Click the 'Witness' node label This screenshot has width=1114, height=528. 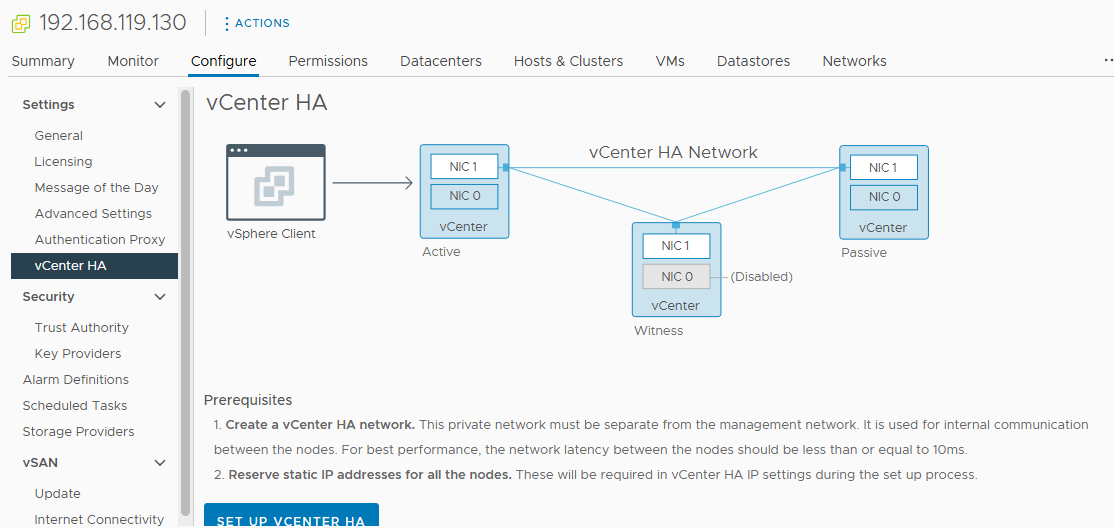pyautogui.click(x=659, y=330)
